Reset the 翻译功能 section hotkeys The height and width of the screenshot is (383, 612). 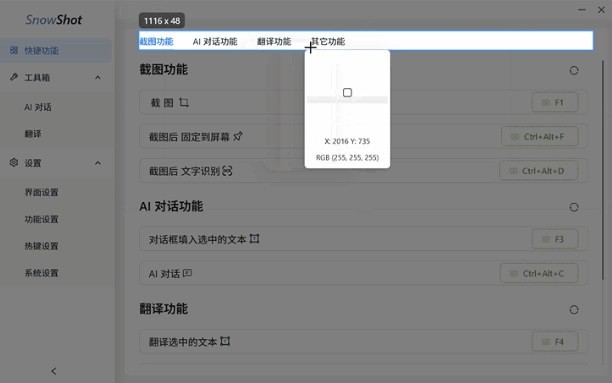coord(574,310)
